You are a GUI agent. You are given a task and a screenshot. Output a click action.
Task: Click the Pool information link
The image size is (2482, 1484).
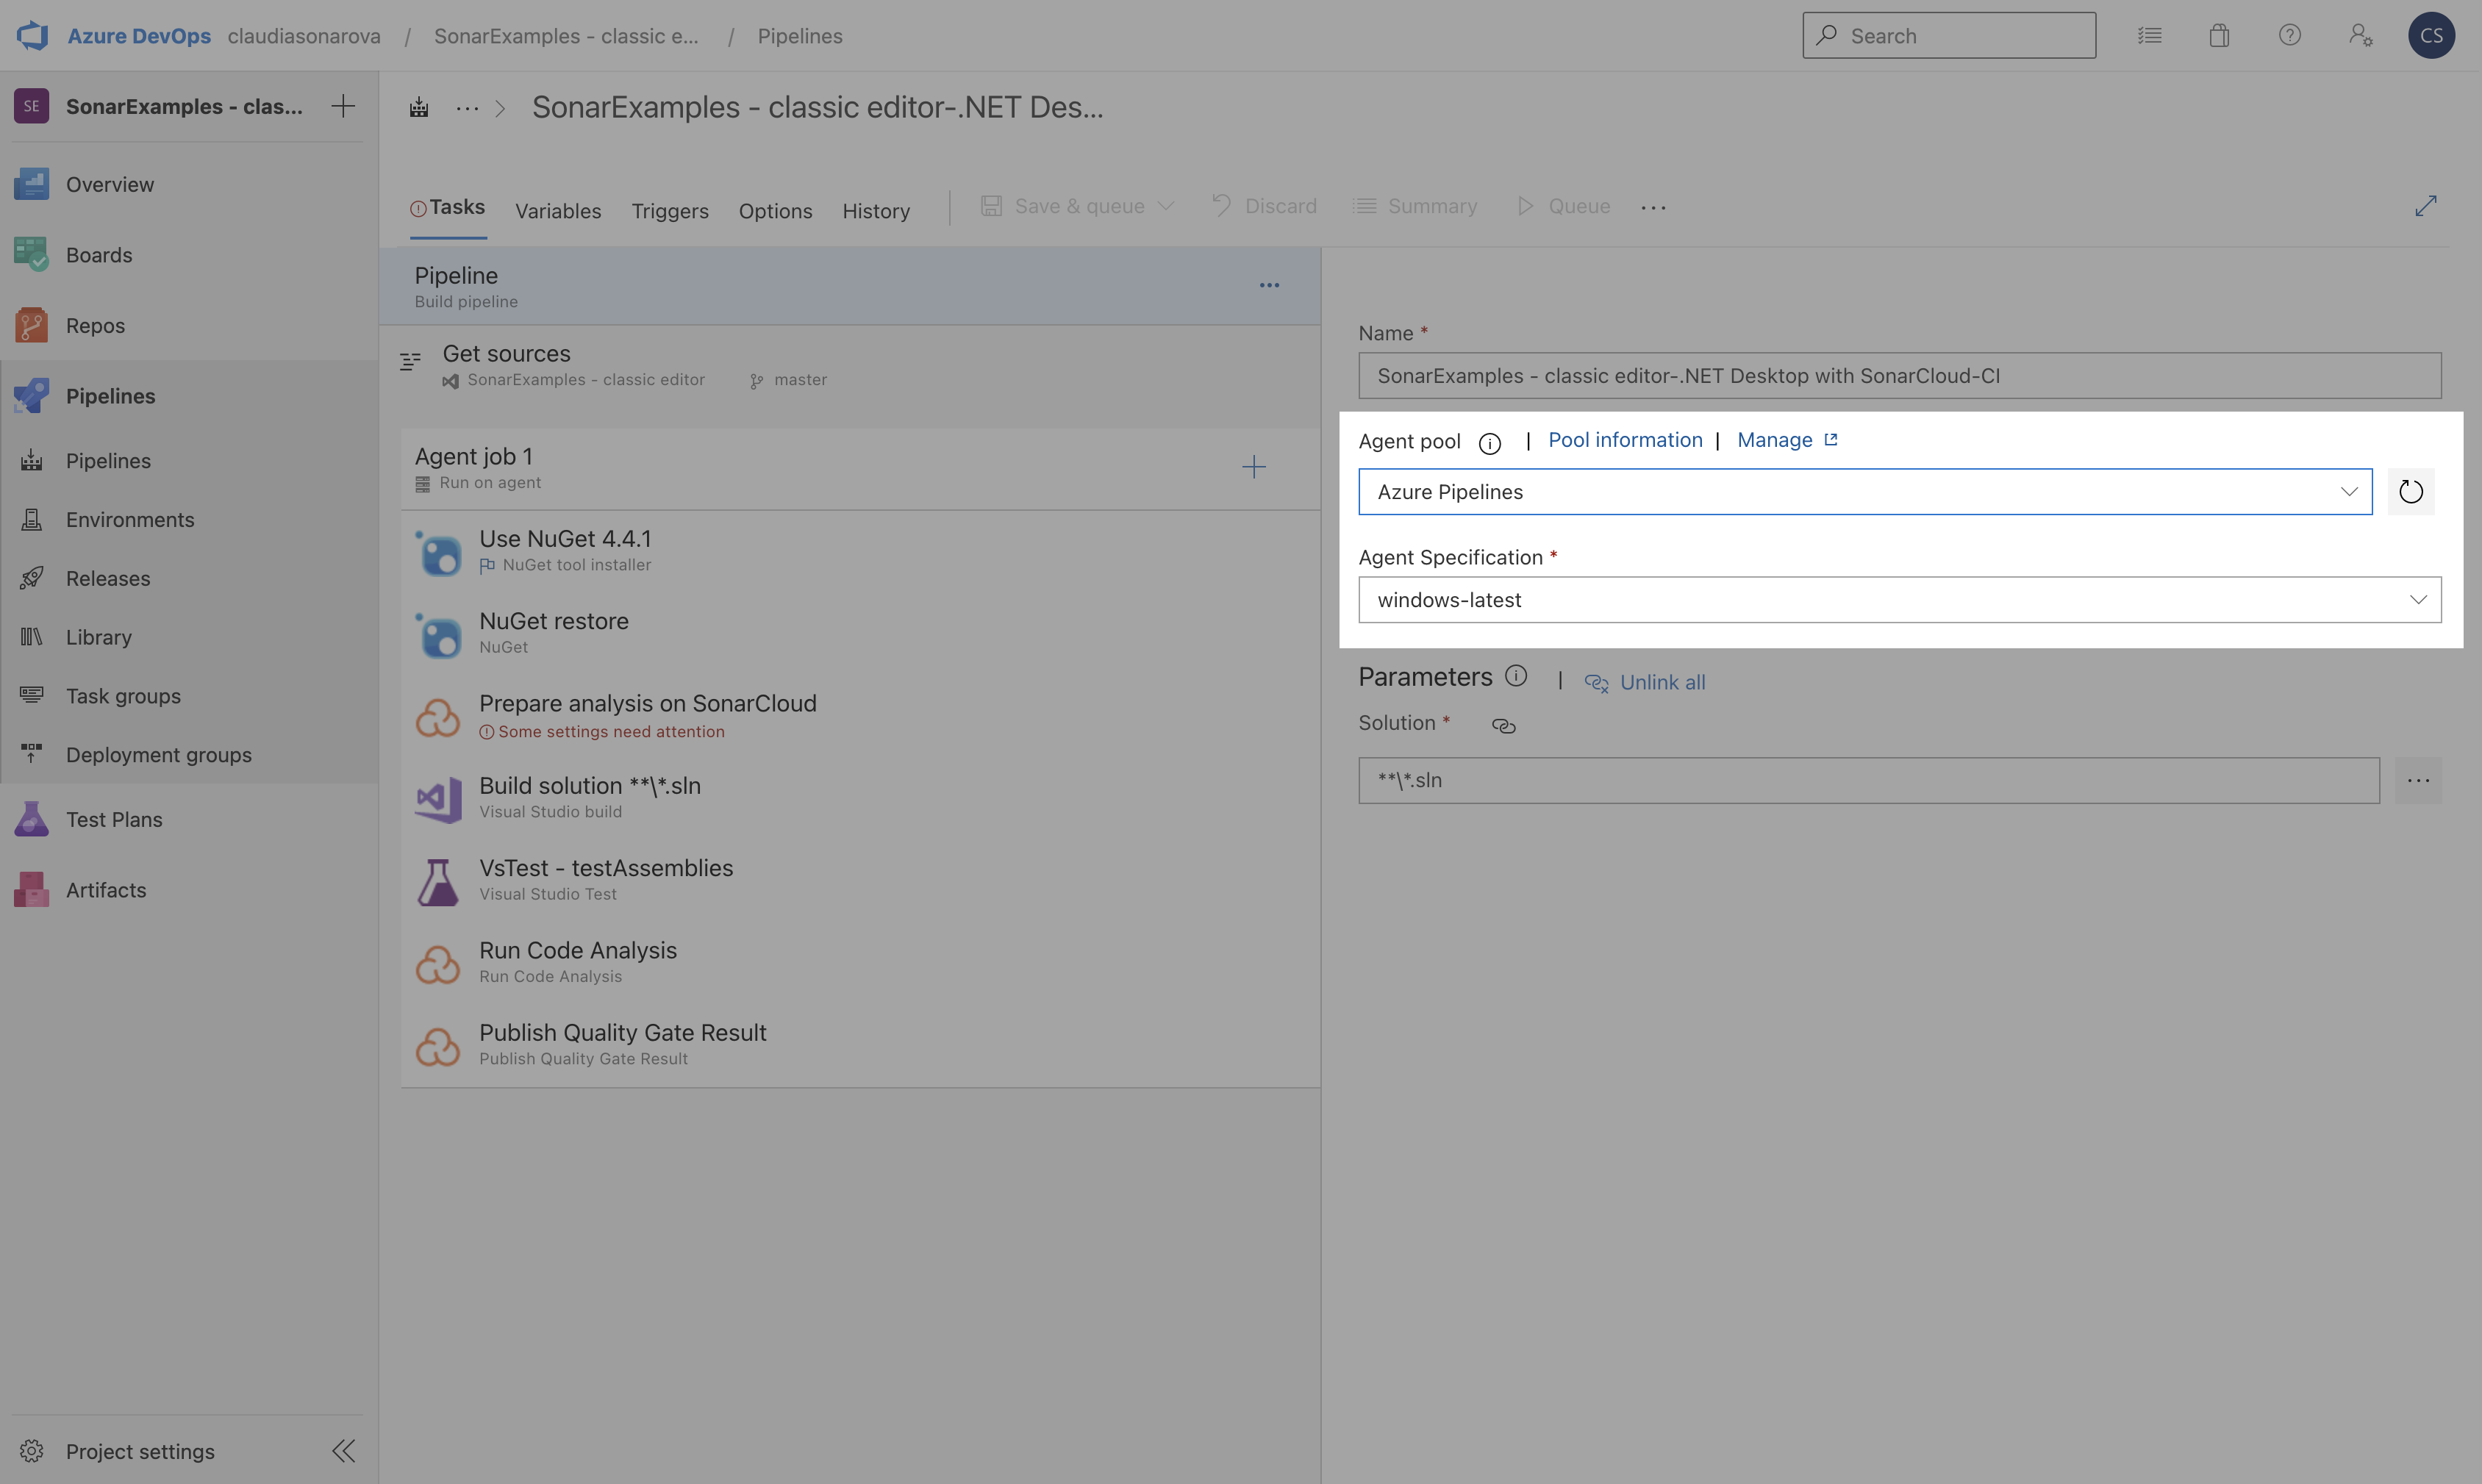click(x=1625, y=440)
